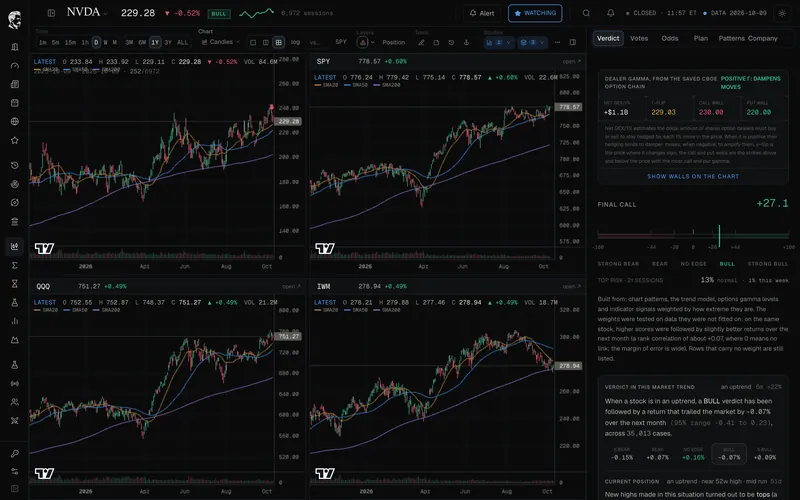
Task: Click the profile avatar logo in the sidebar
Action: [x=14, y=19]
